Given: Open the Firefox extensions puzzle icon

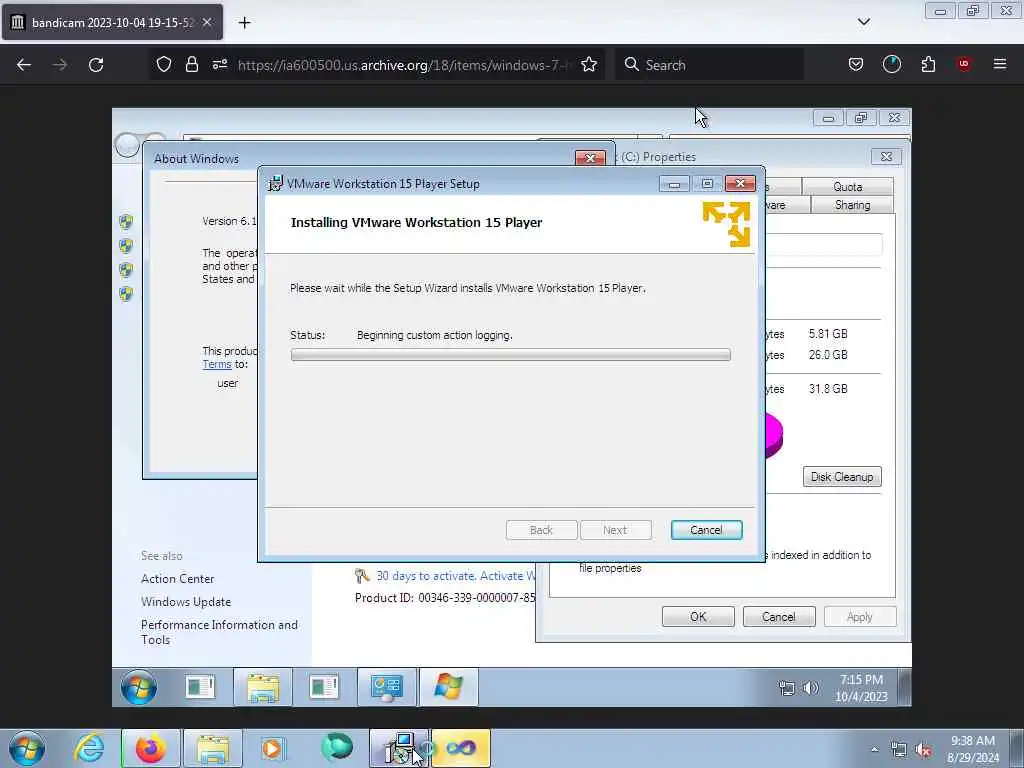Looking at the screenshot, I should [x=928, y=64].
